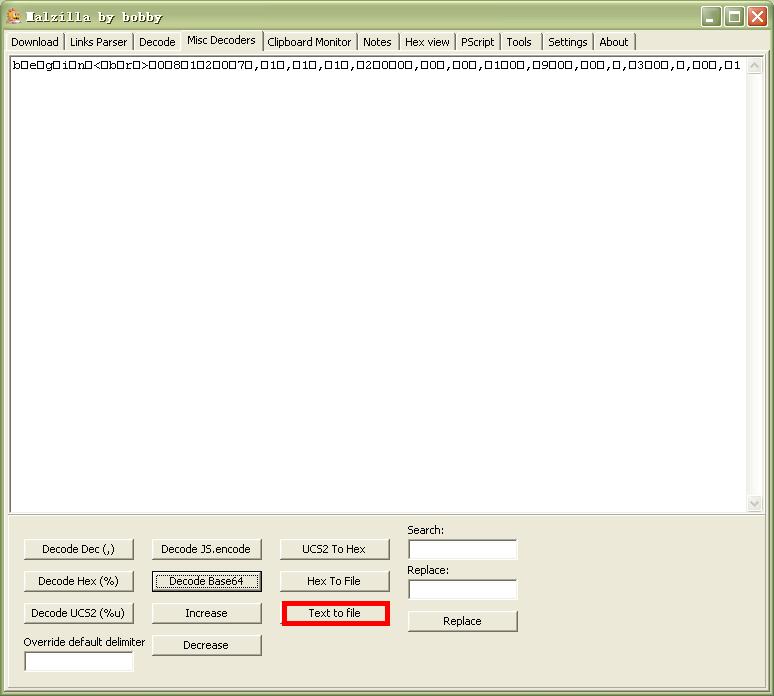Focus the Override default delimiter field
774x696 pixels.
coord(79,661)
